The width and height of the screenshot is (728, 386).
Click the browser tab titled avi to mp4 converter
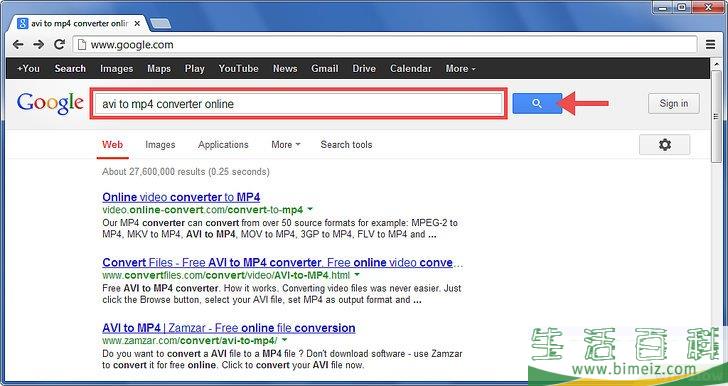79,23
